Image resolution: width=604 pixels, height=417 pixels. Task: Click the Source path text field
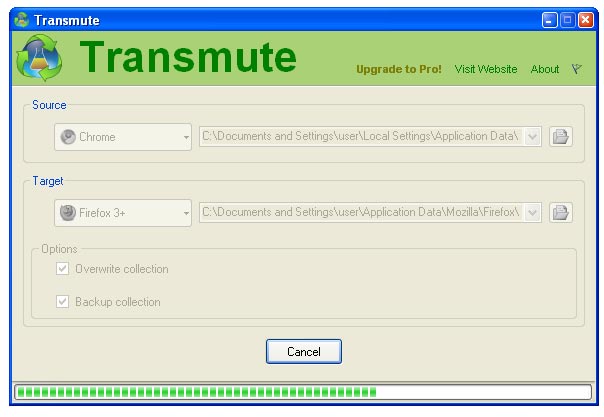click(x=360, y=137)
